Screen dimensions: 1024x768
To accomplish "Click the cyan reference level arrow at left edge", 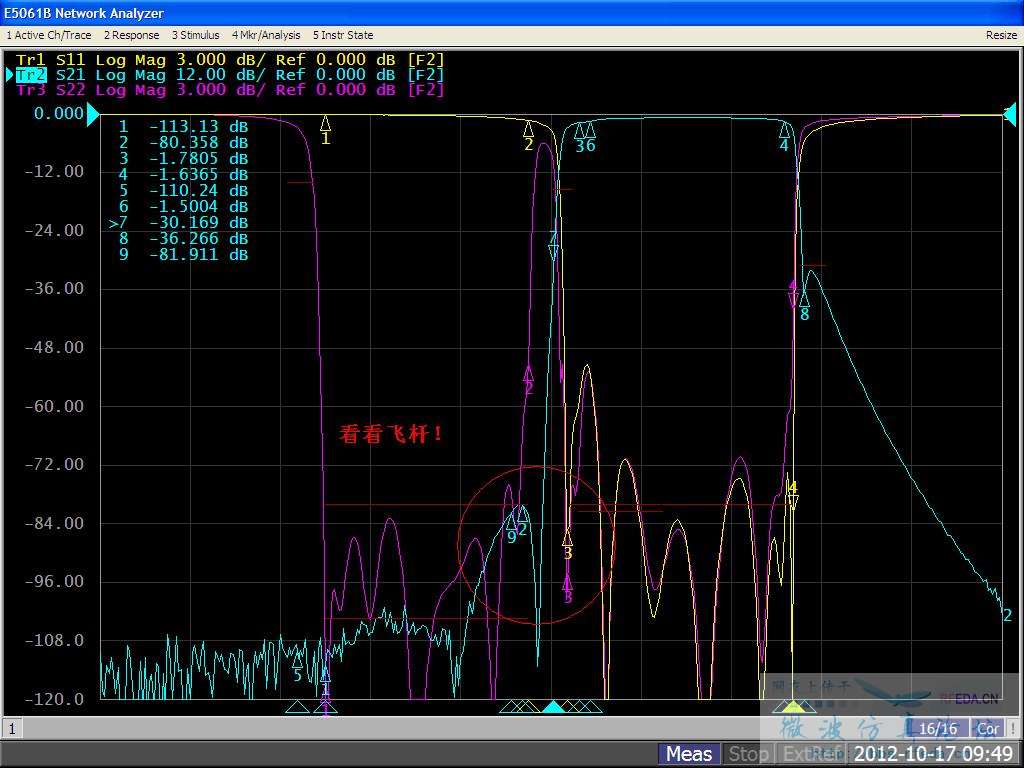I will [x=93, y=116].
